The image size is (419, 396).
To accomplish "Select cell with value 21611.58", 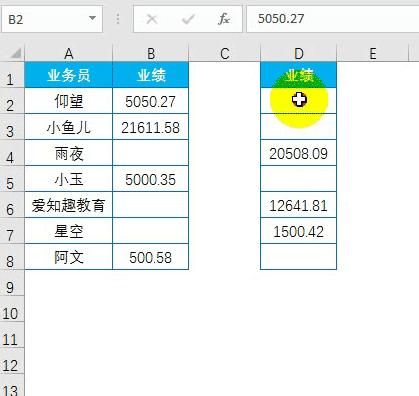I will pyautogui.click(x=151, y=127).
